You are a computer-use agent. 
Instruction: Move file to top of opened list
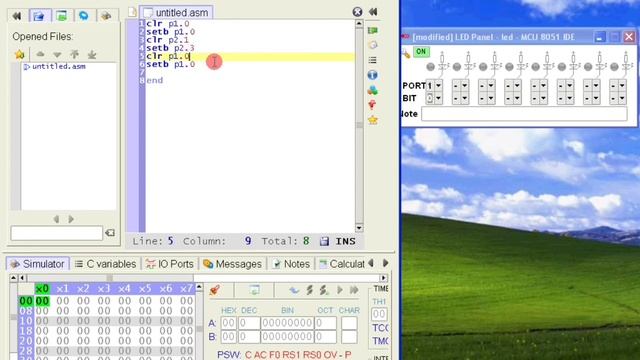click(74, 54)
